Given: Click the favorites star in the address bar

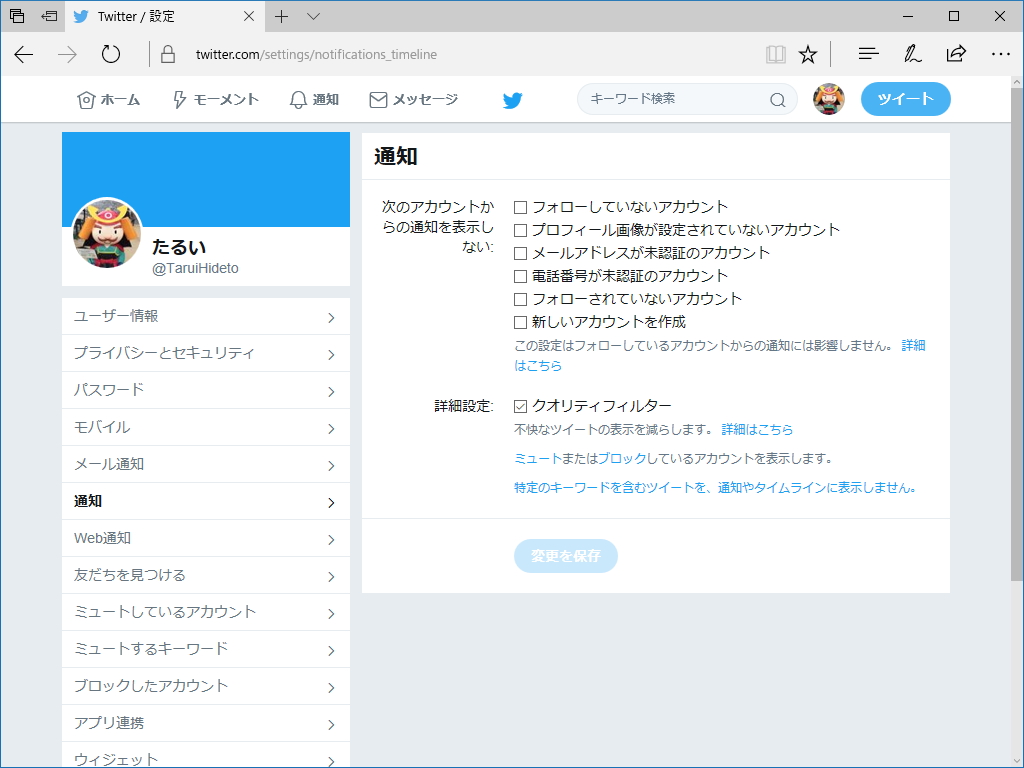Looking at the screenshot, I should point(808,55).
